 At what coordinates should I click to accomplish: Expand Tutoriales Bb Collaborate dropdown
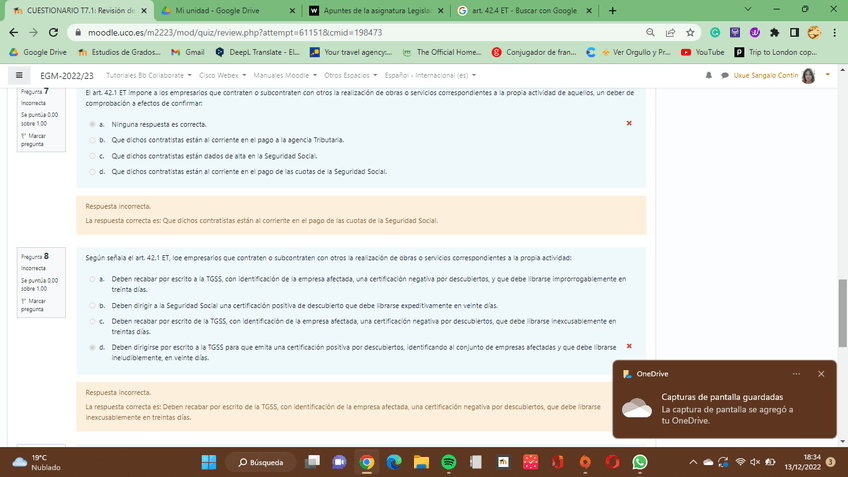pyautogui.click(x=149, y=75)
